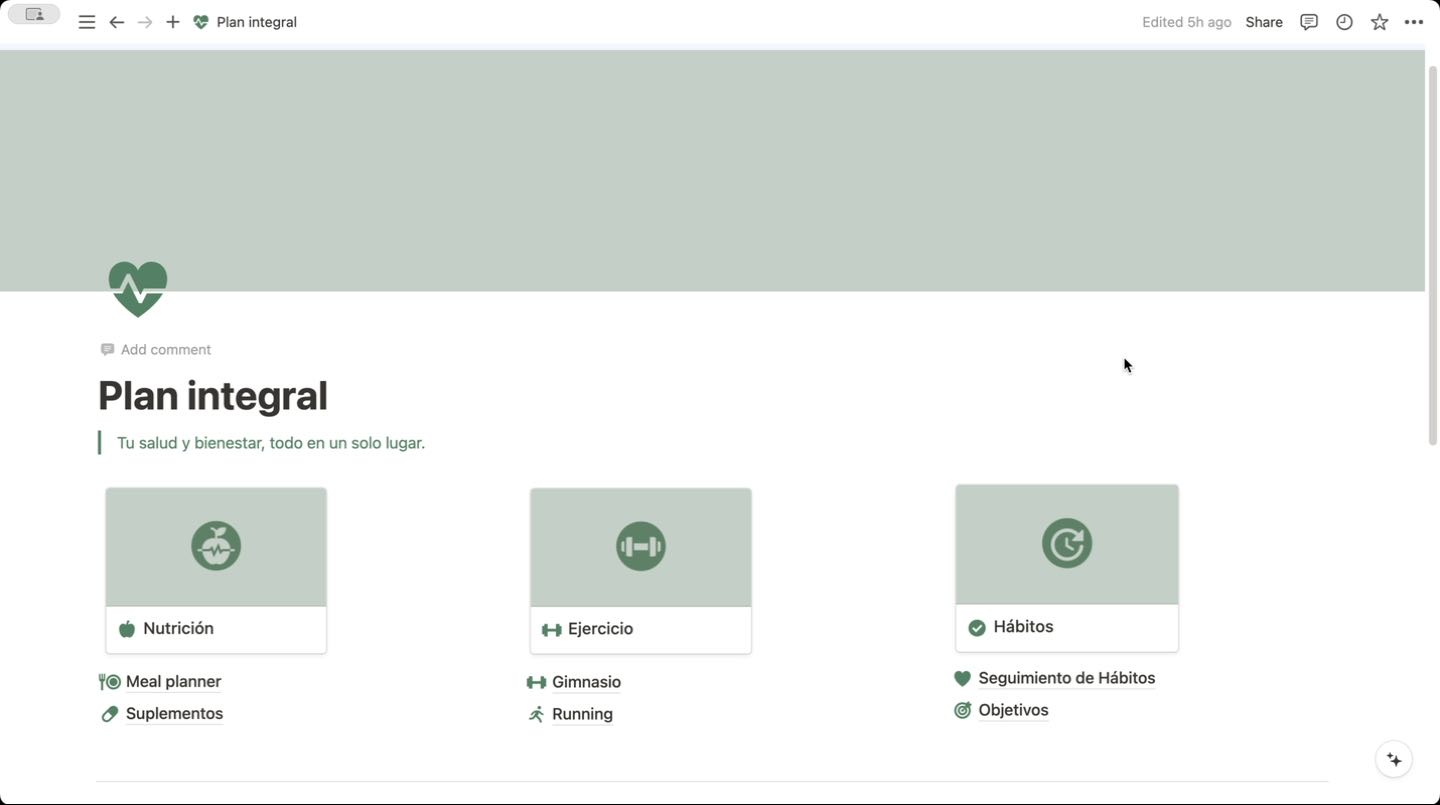Go back using the left arrow

coord(117,22)
